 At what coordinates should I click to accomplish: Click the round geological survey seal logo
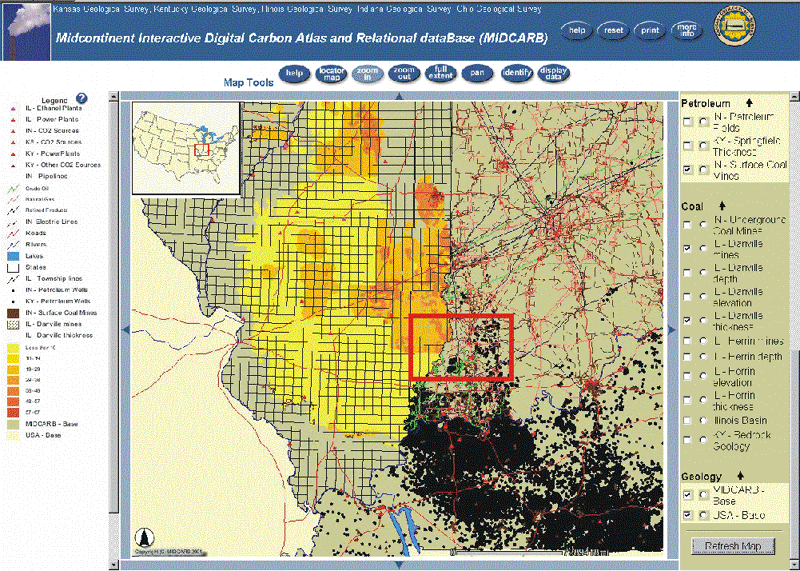tap(734, 27)
